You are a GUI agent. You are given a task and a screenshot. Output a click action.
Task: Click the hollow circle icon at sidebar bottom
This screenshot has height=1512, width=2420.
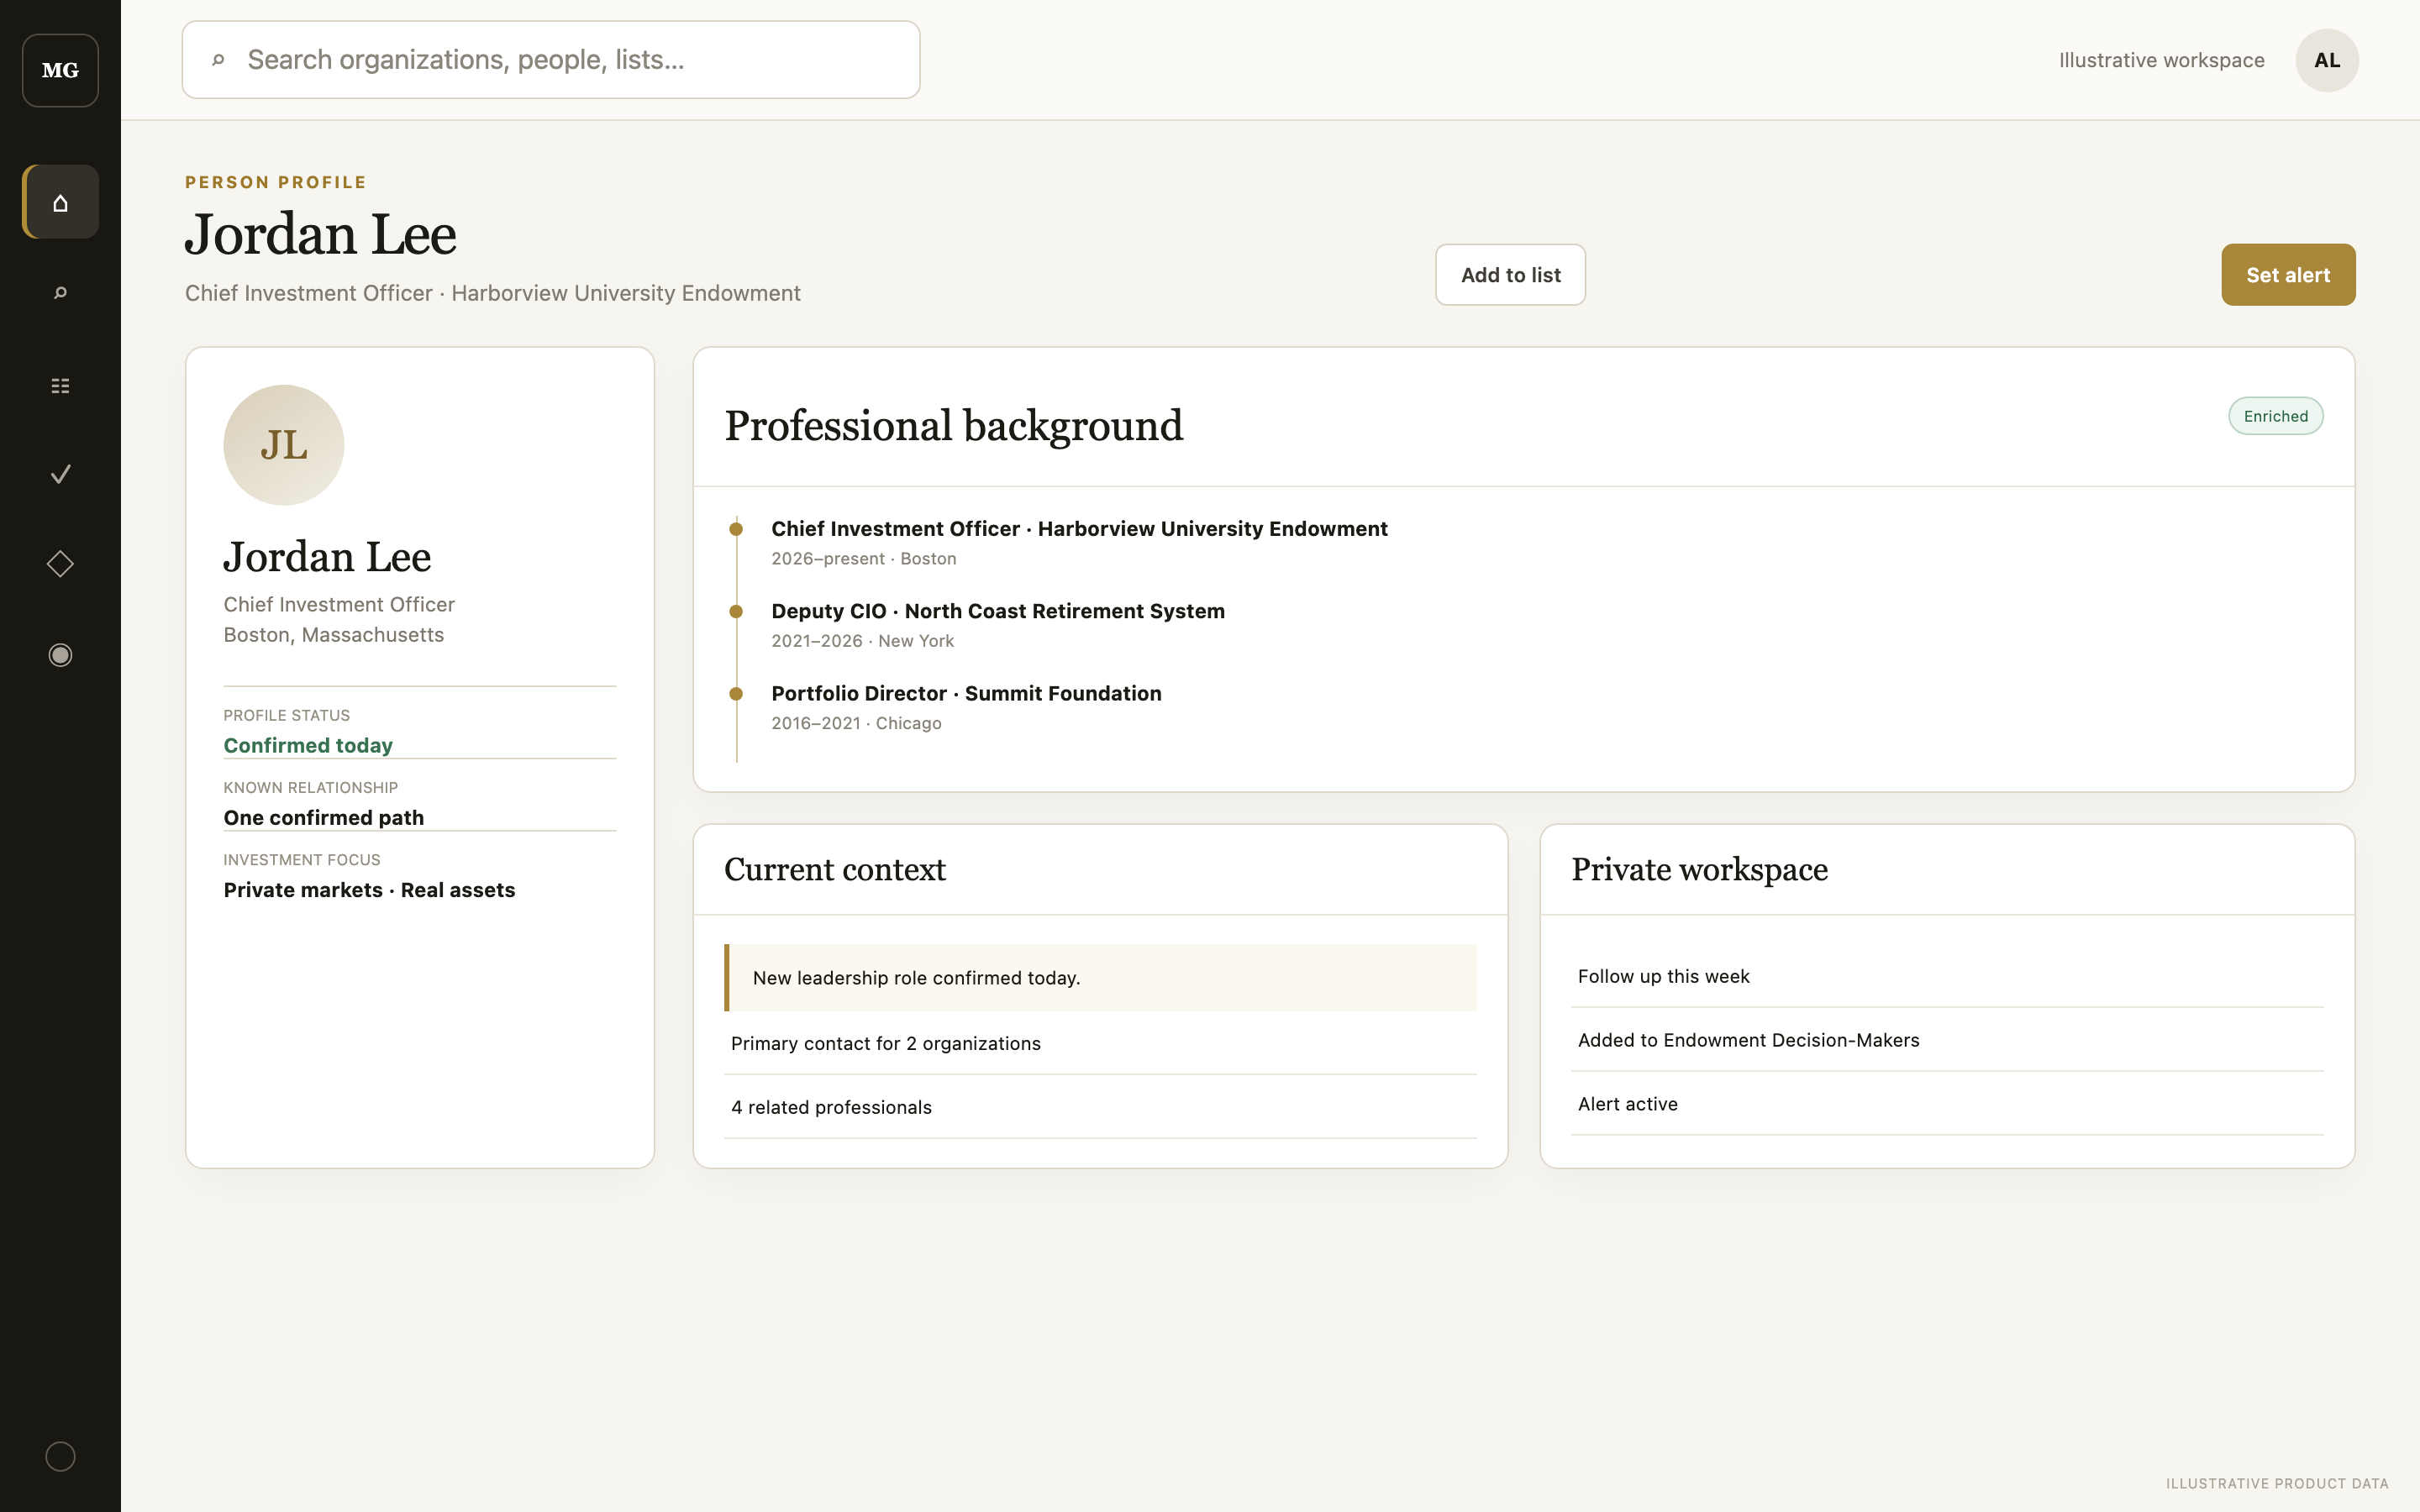pyautogui.click(x=60, y=1456)
